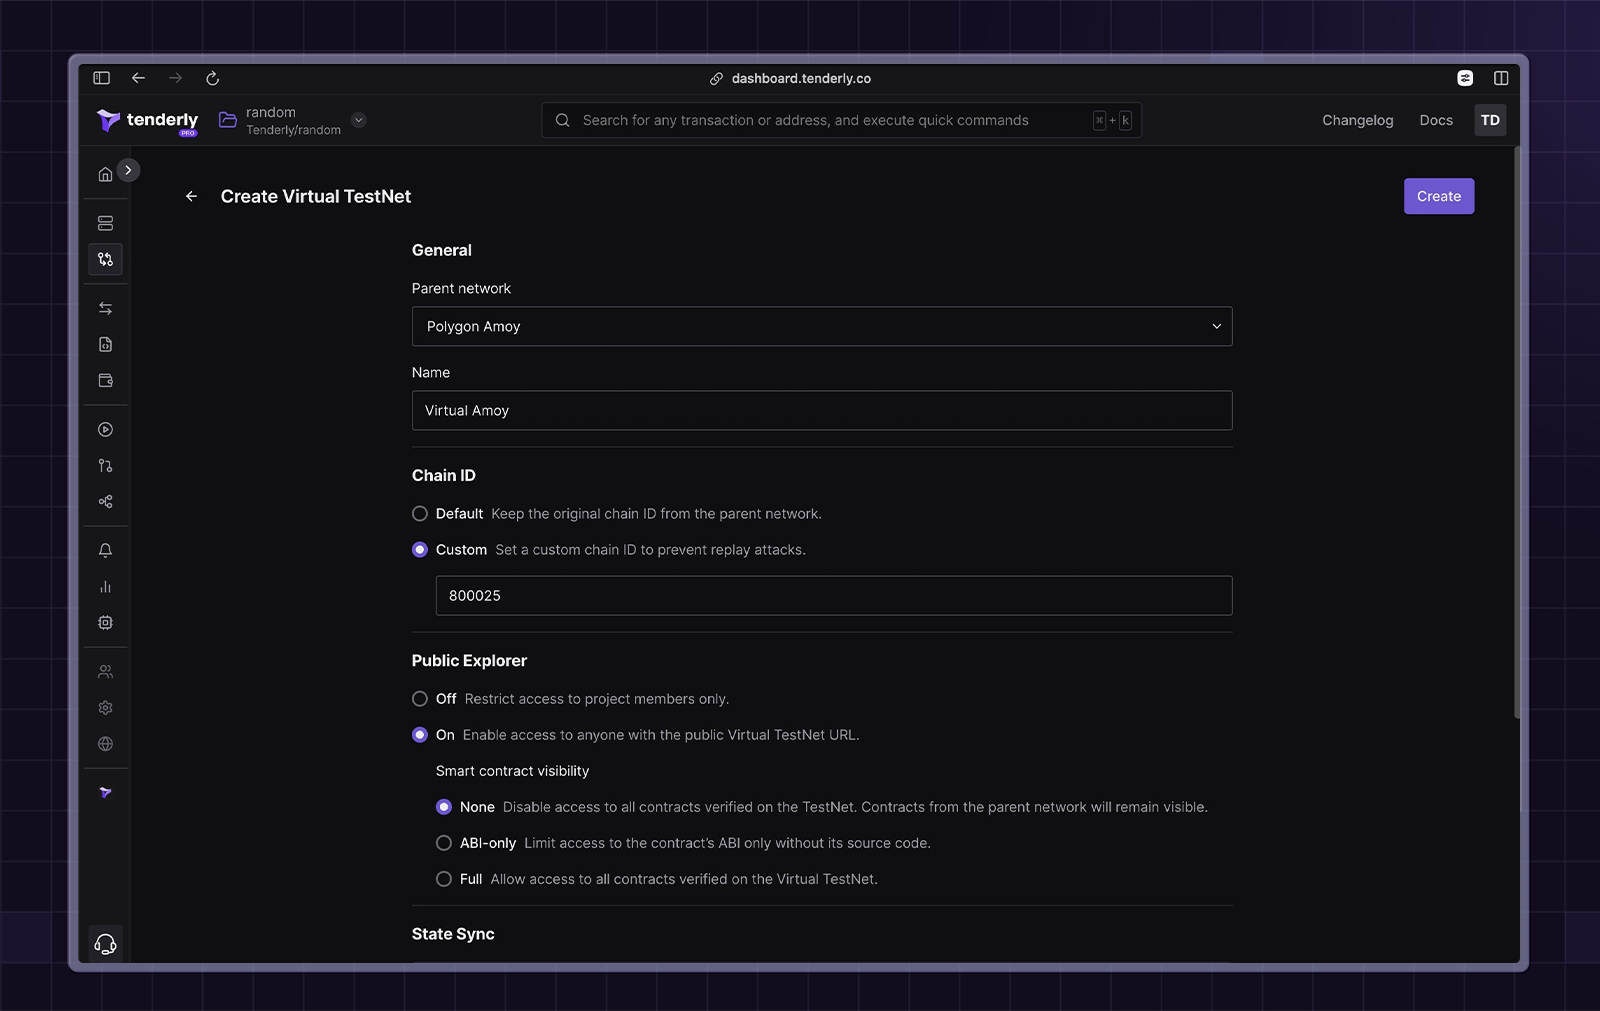Open project Settings gear icon
Viewport: 1600px width, 1011px height.
[x=105, y=707]
